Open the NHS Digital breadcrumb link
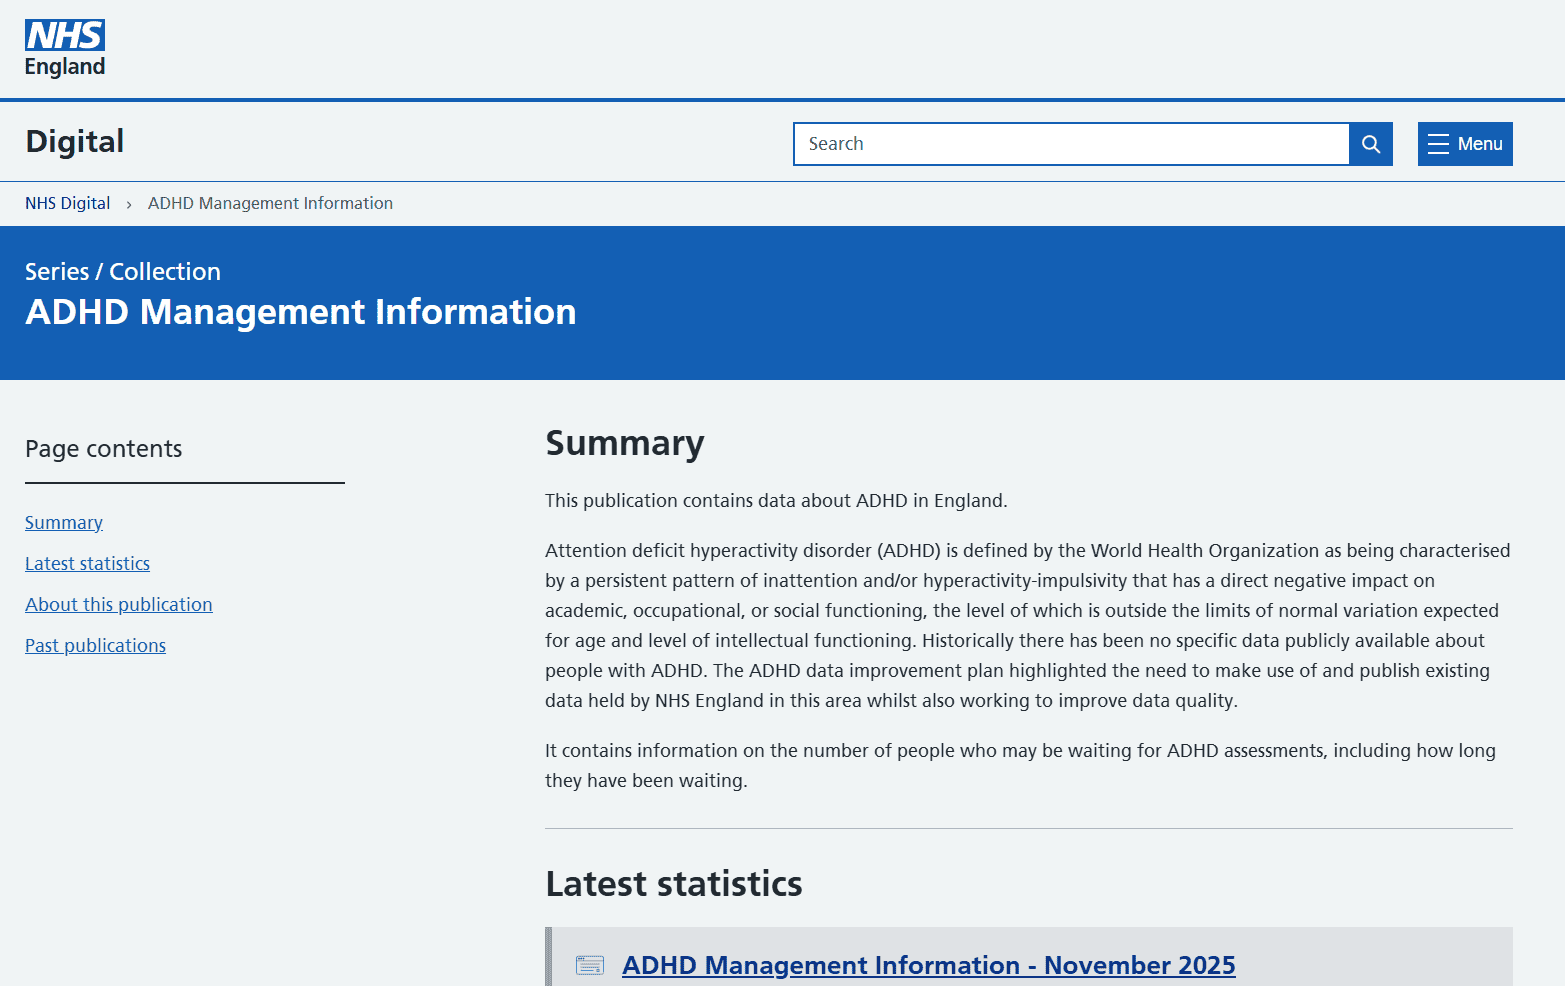1565x986 pixels. [x=68, y=203]
